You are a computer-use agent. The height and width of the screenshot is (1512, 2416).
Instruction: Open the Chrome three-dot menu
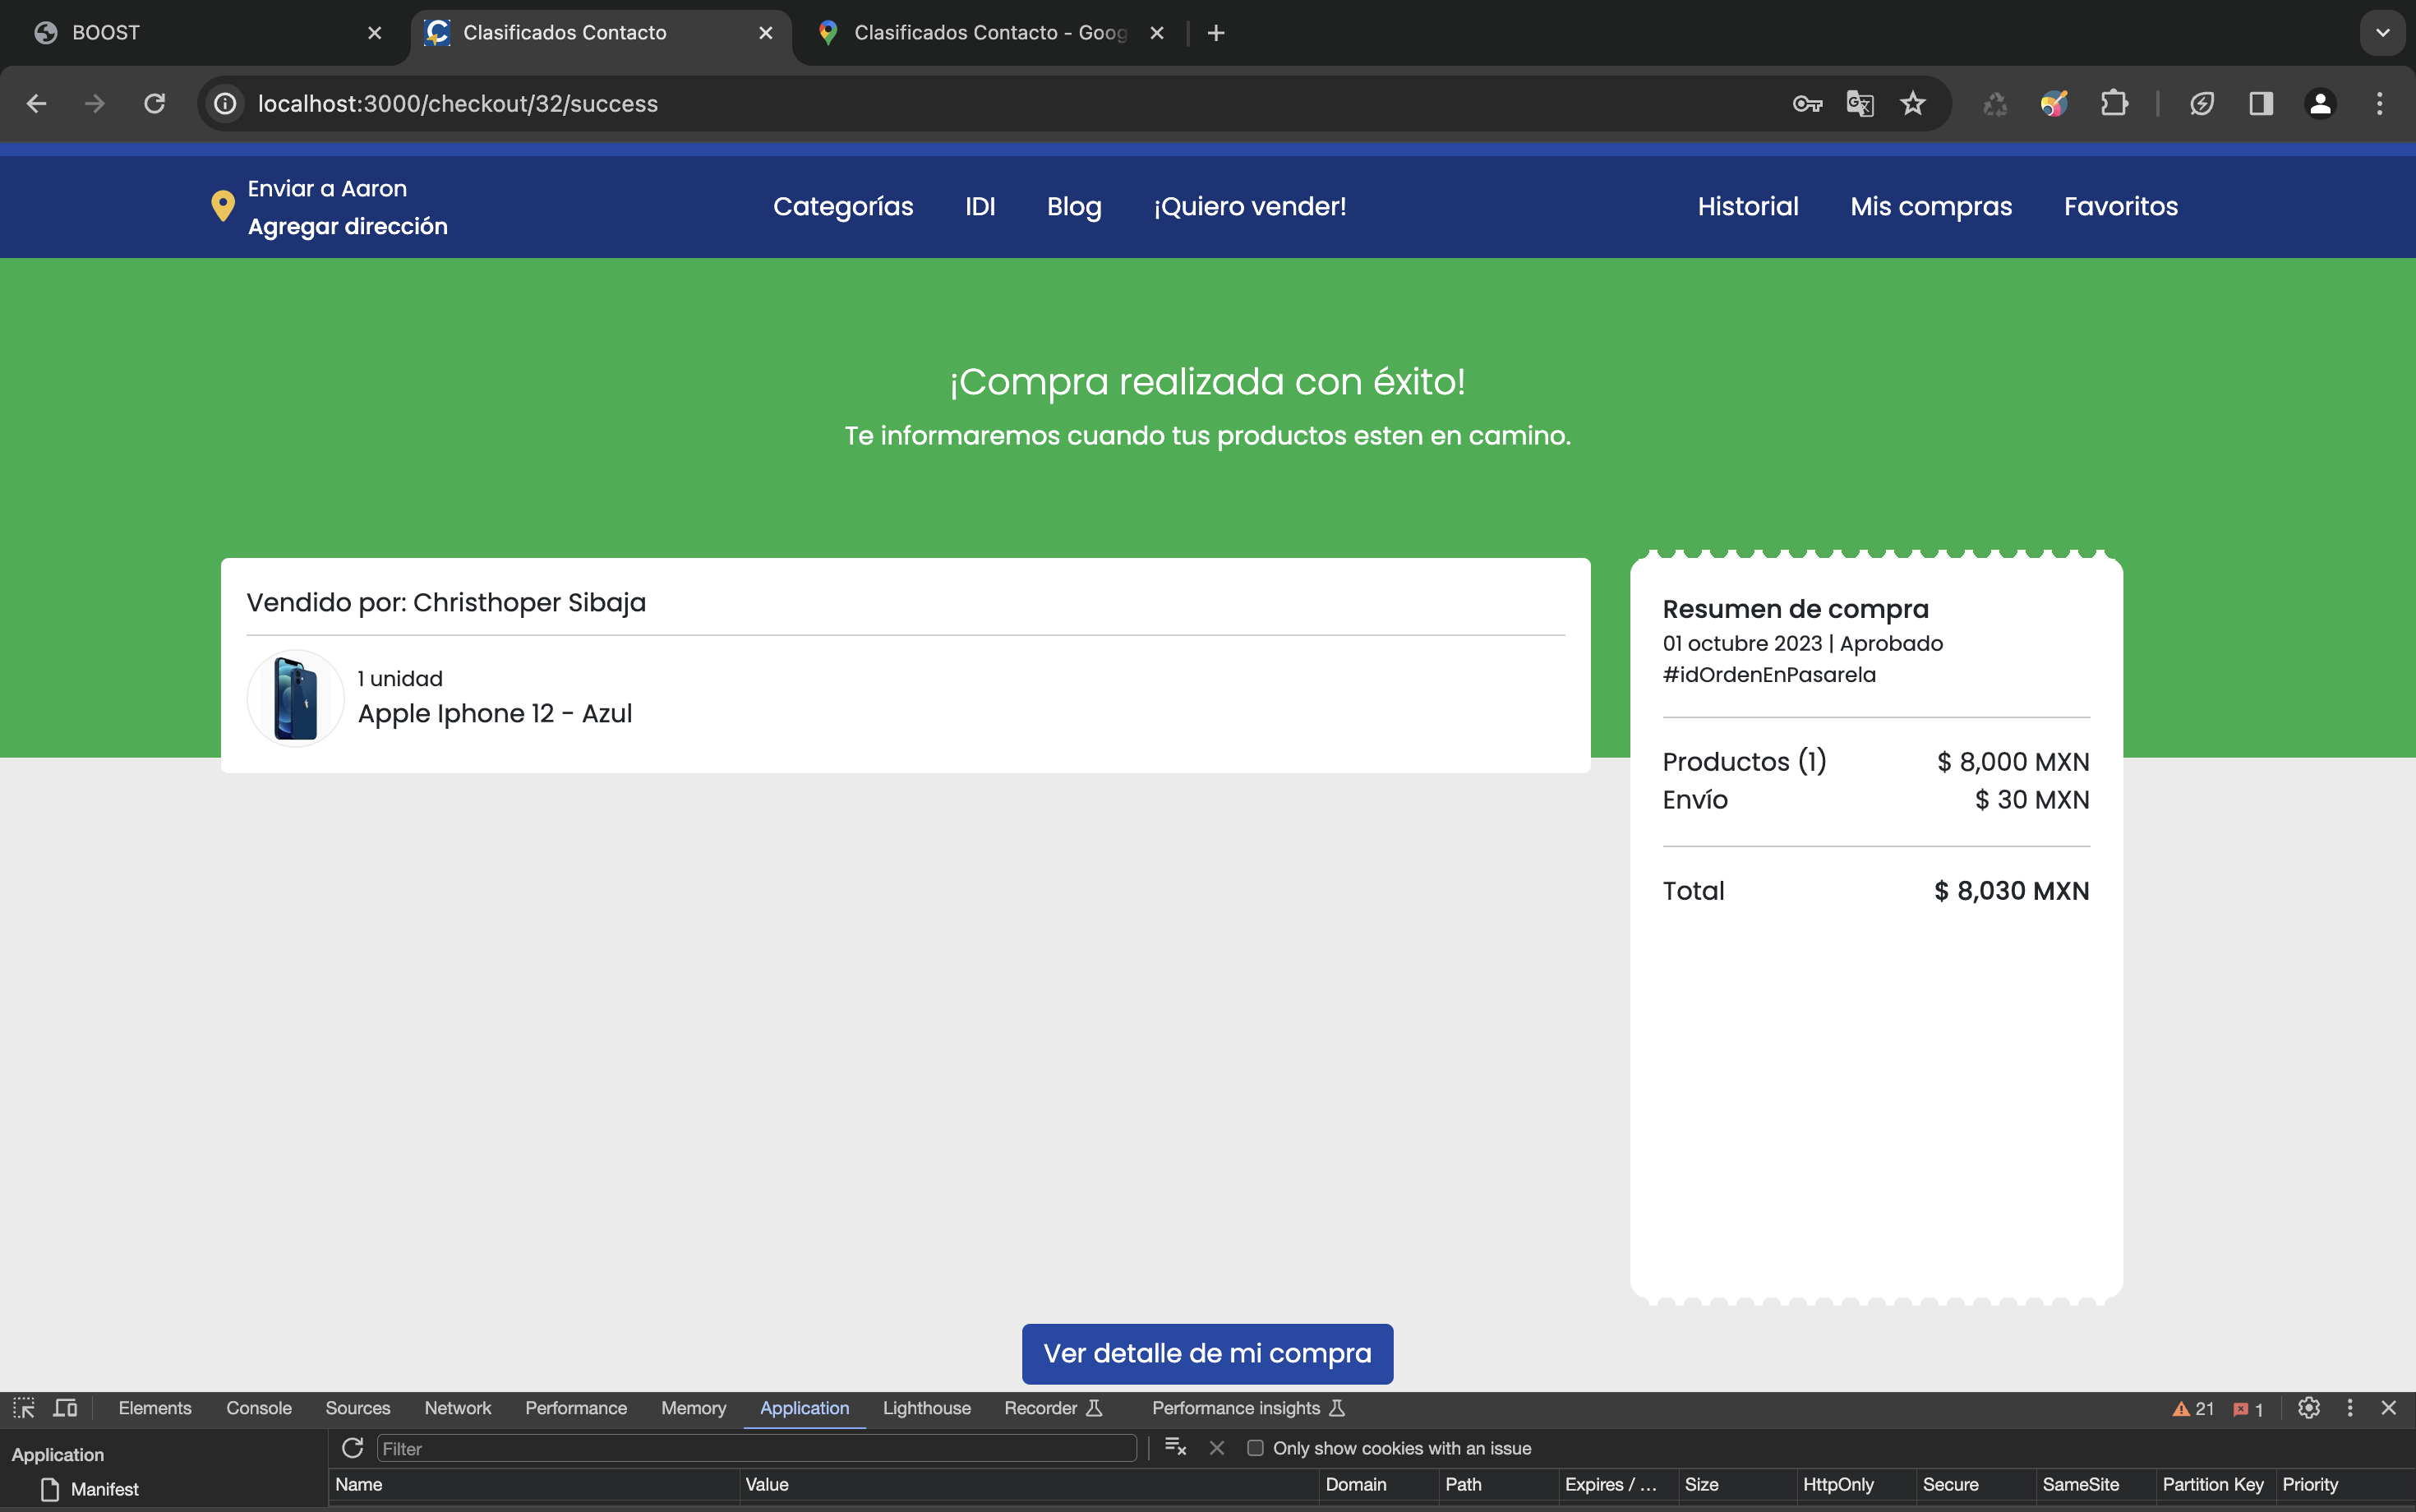point(2379,103)
